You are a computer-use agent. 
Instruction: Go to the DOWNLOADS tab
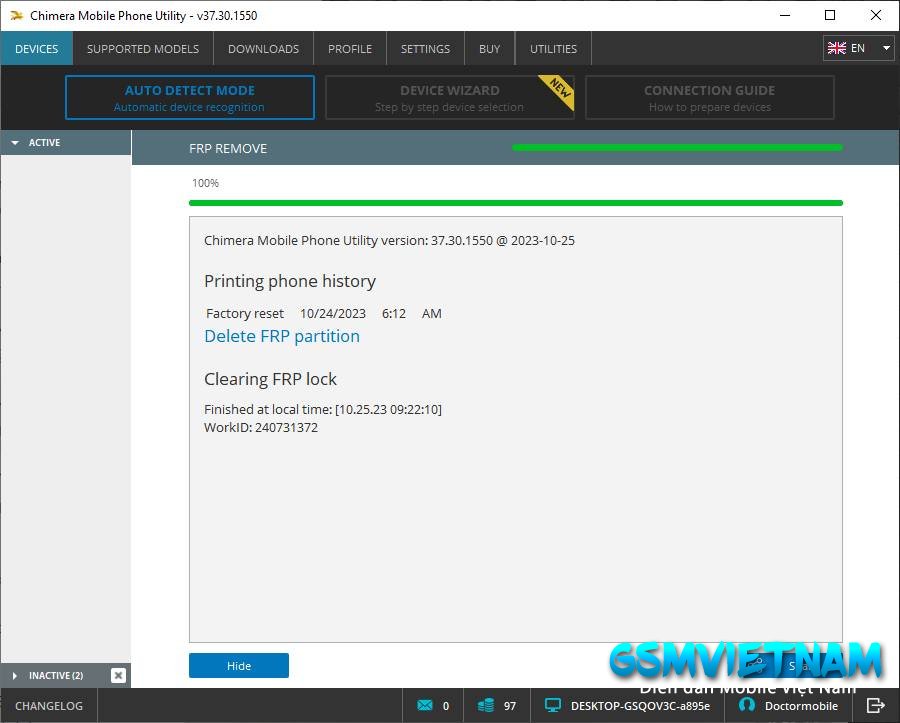[263, 49]
